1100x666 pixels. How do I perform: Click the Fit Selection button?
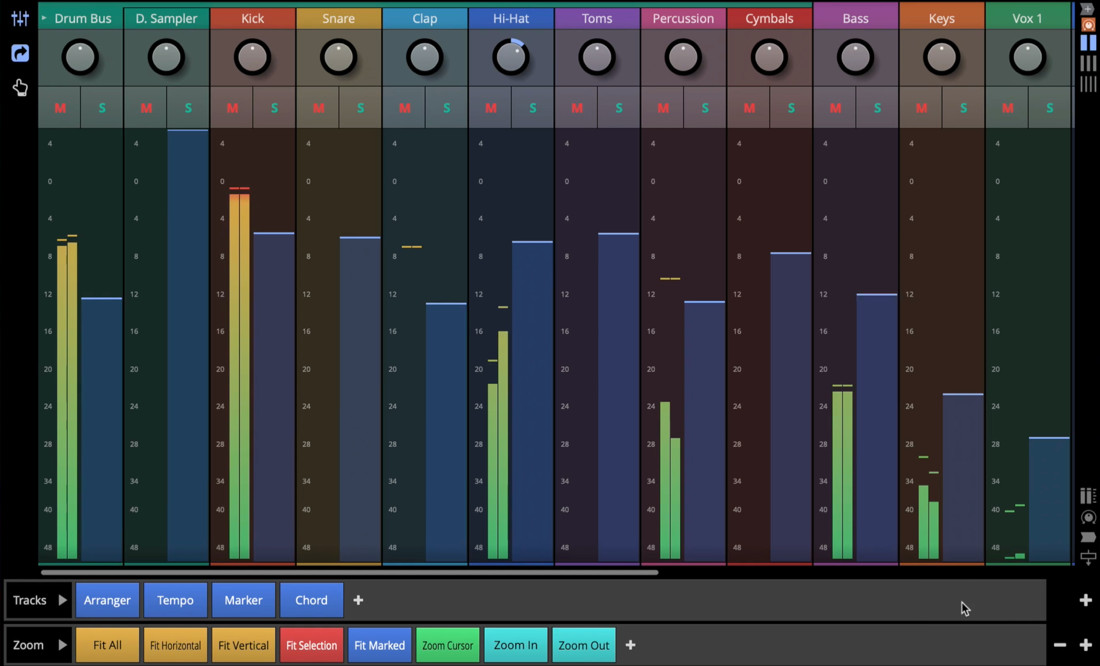[311, 645]
